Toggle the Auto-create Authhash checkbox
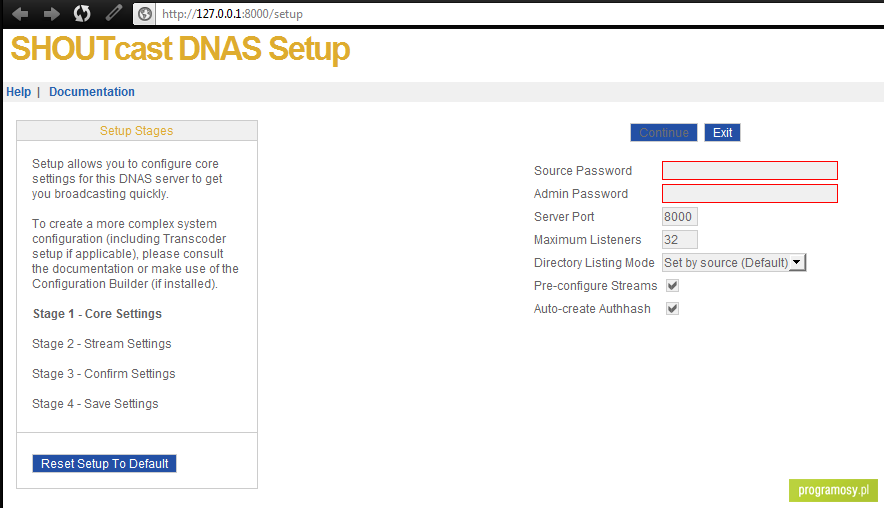This screenshot has width=884, height=508. pos(672,308)
